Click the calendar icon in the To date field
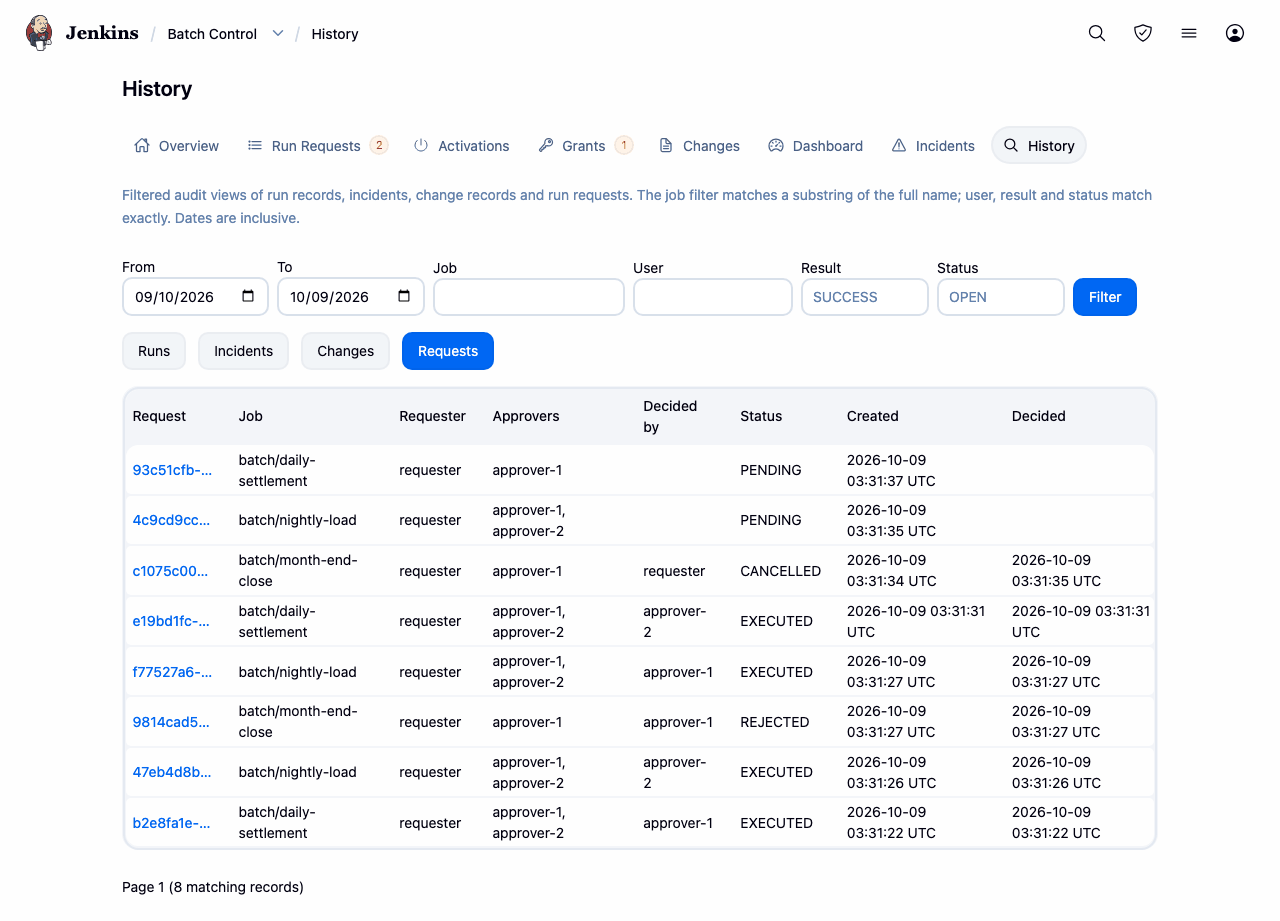The width and height of the screenshot is (1280, 921). point(404,296)
